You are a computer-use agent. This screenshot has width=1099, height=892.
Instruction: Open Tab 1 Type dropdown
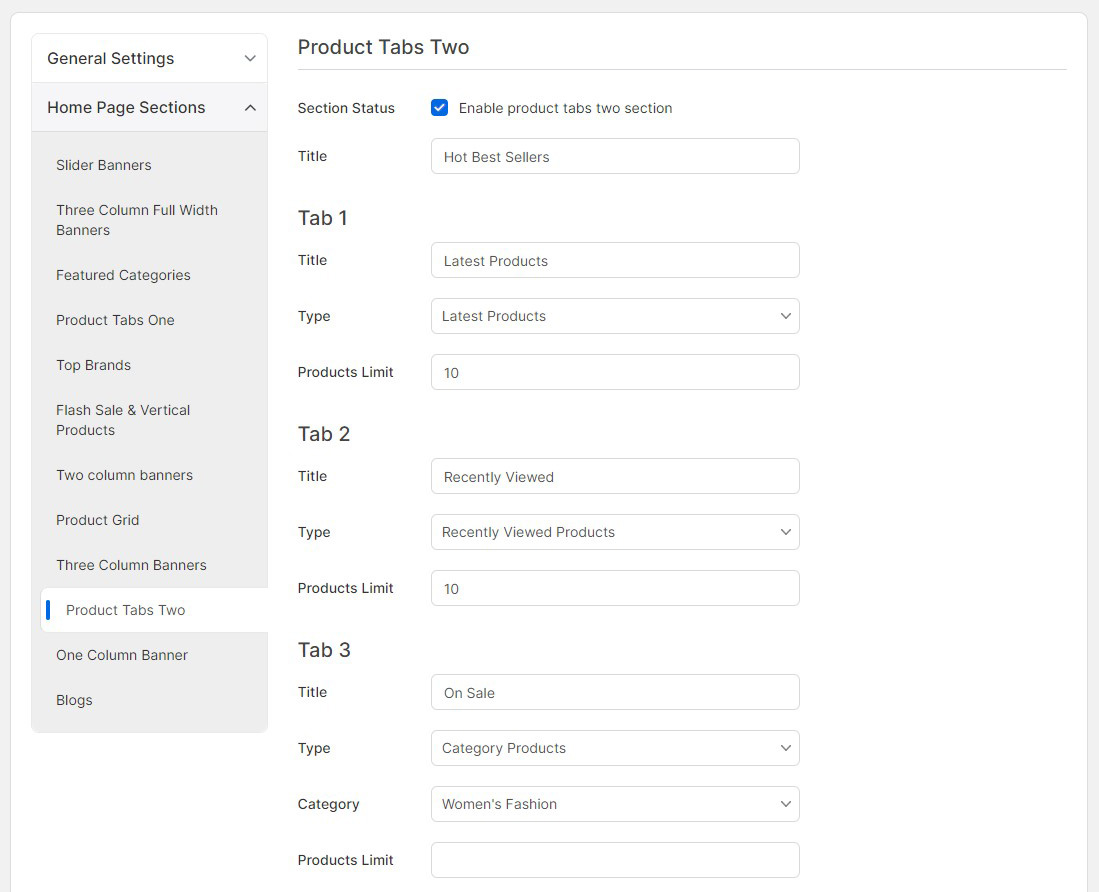(x=615, y=316)
